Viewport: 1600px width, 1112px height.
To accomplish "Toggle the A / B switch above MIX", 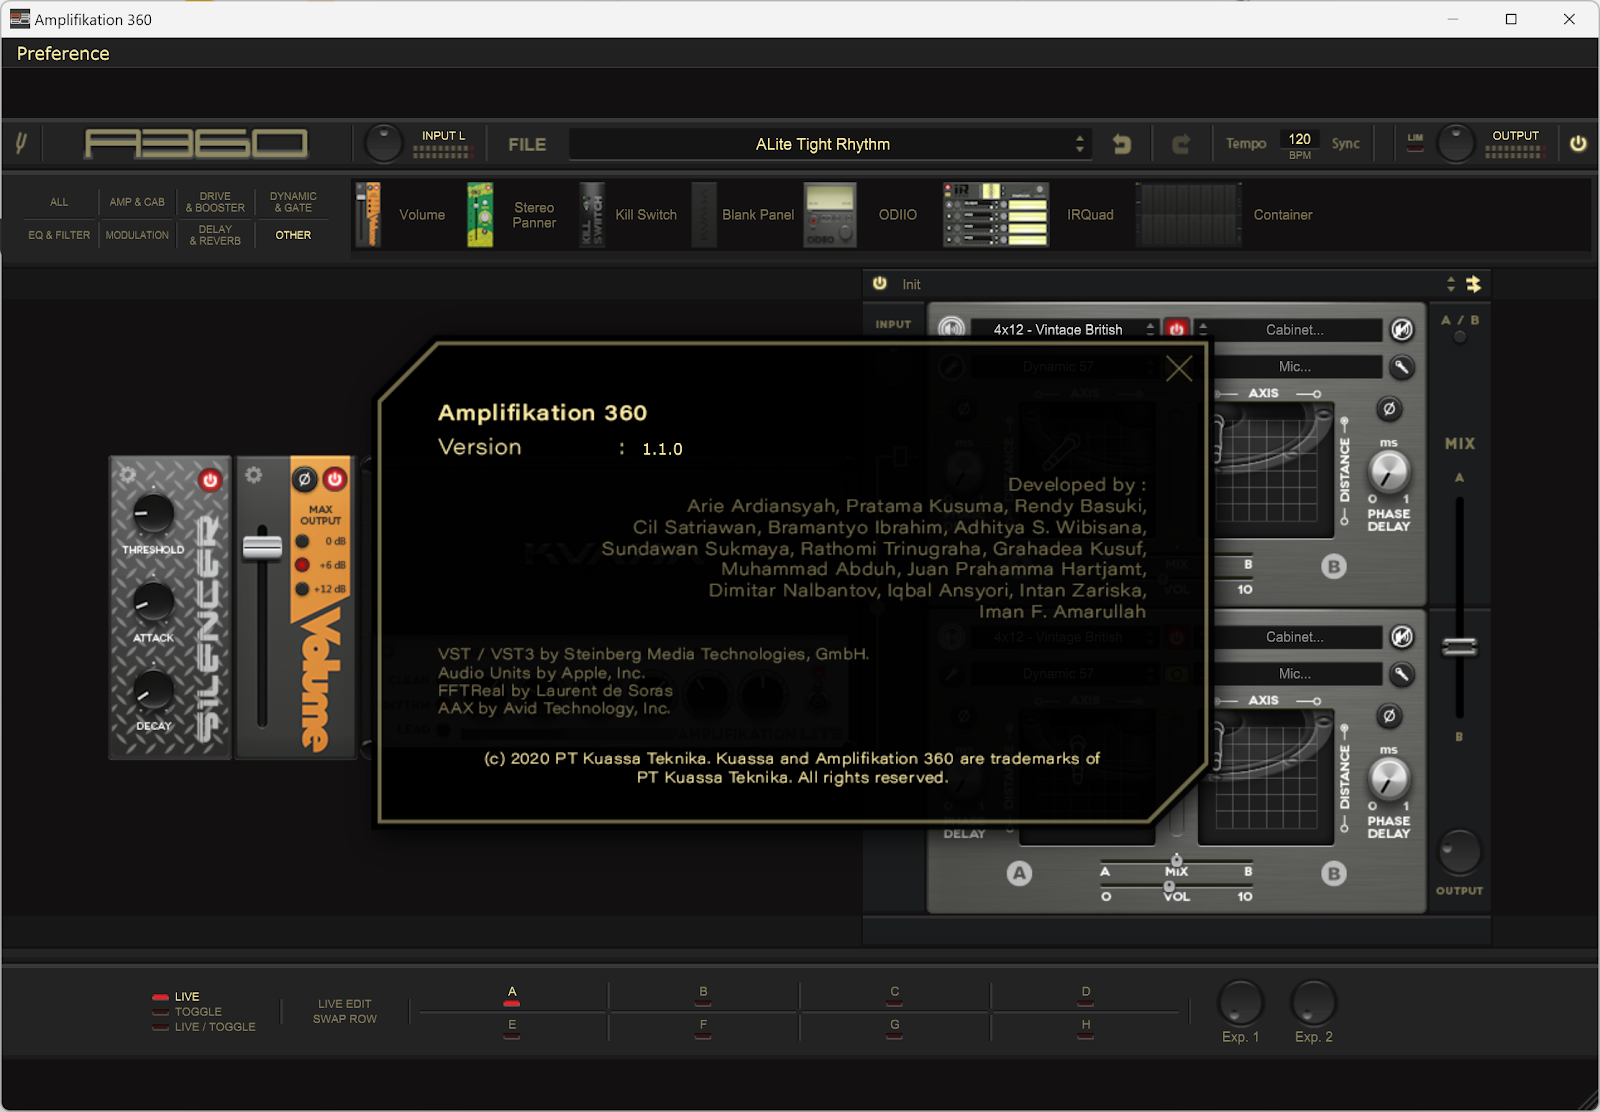I will (x=1459, y=337).
